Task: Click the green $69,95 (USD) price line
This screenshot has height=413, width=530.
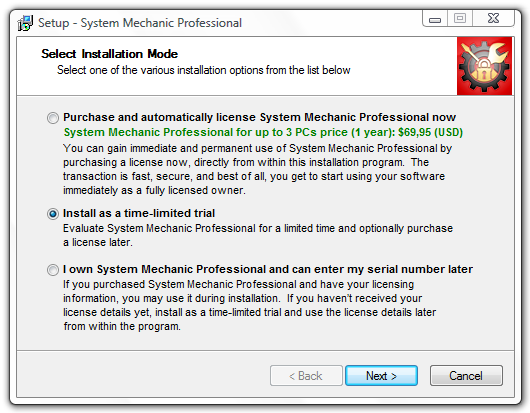Action: point(263,132)
